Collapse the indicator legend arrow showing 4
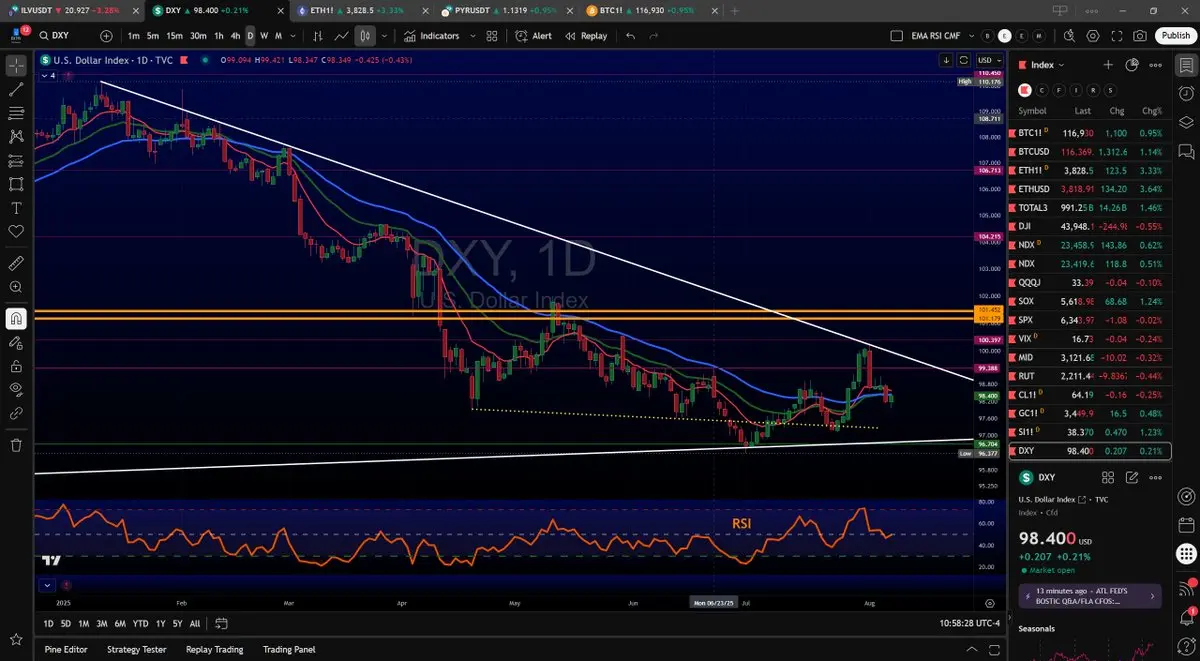Screen dimensions: 1200x661 [50, 75]
